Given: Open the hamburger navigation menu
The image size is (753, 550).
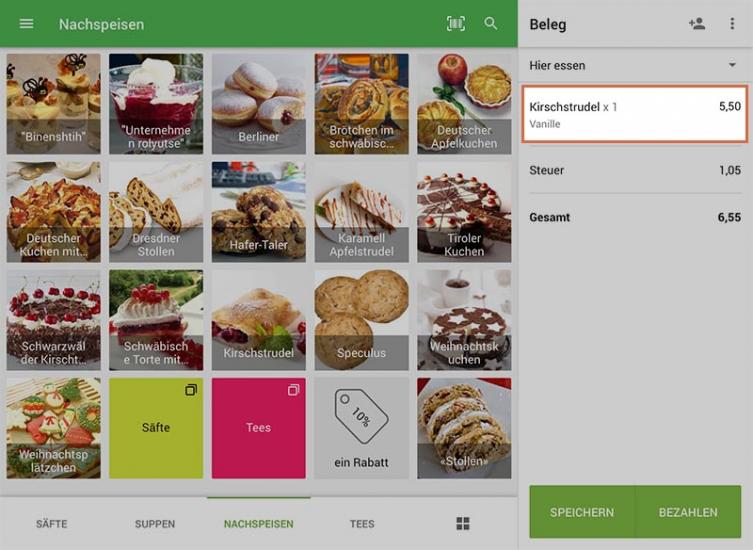Looking at the screenshot, I should coord(26,24).
